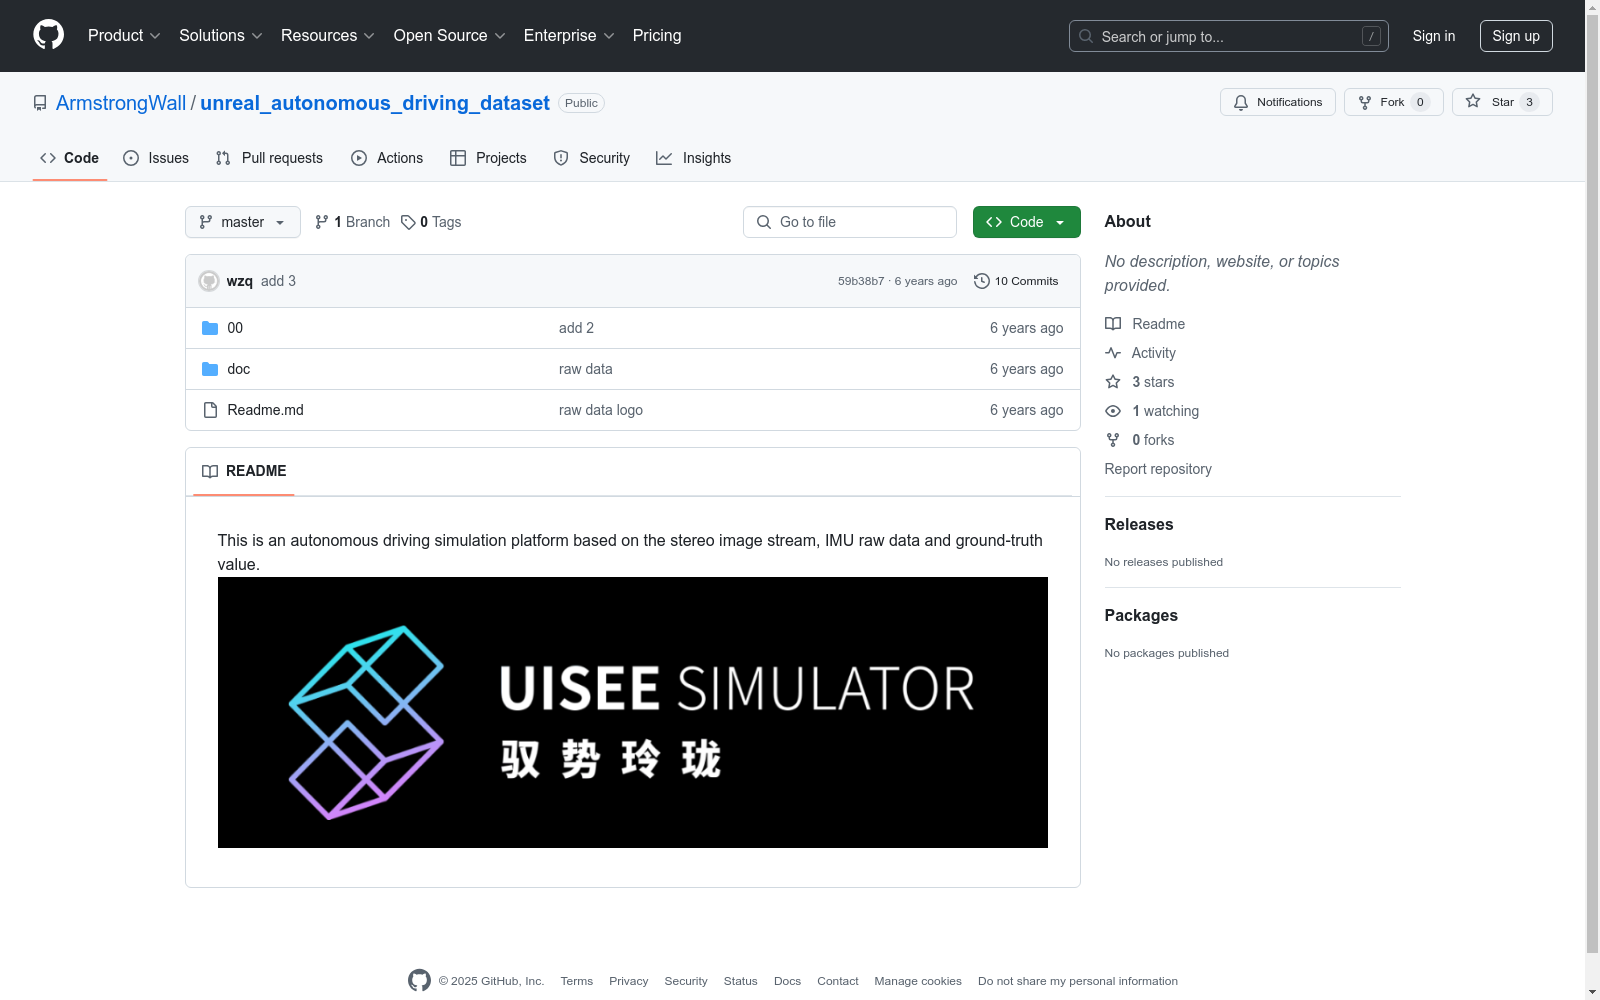Open the footer Contact link
The image size is (1600, 1000).
click(x=838, y=981)
